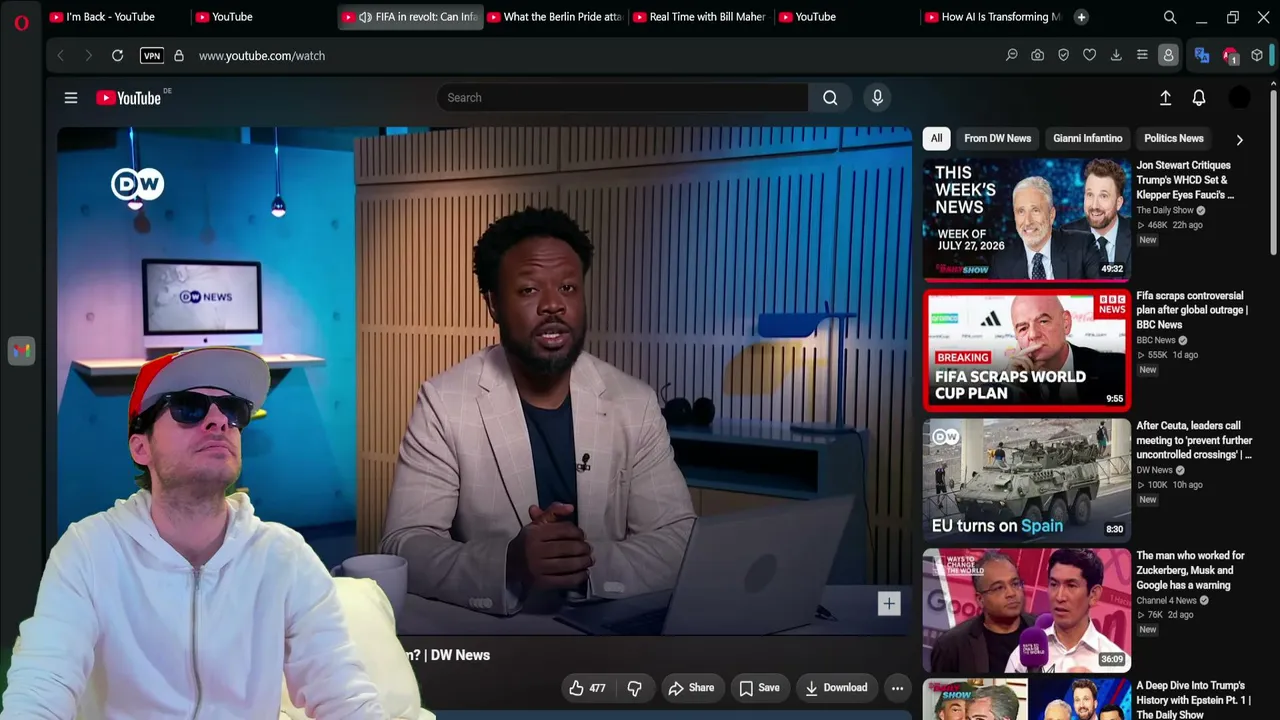The width and height of the screenshot is (1280, 720).
Task: Start voice search with the microphone
Action: click(877, 98)
